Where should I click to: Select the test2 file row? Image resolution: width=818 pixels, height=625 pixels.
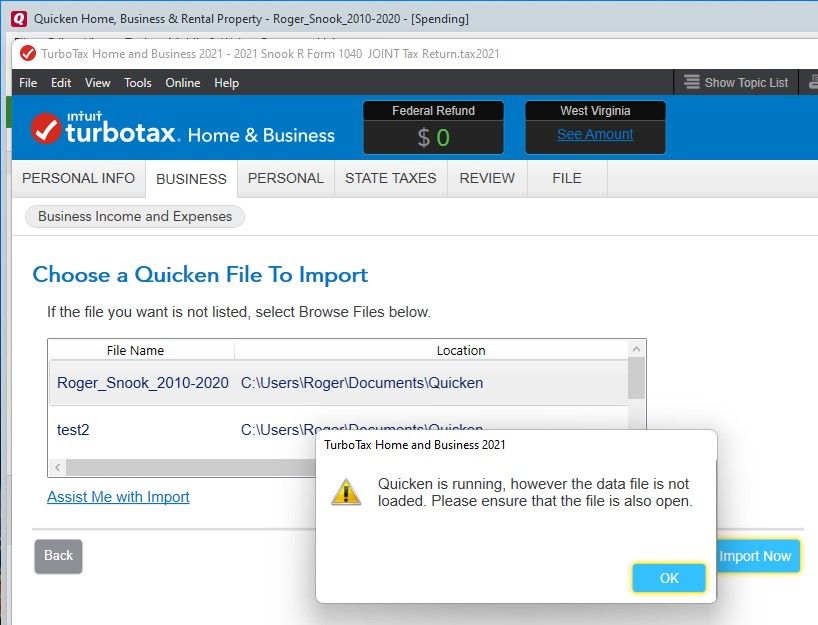pyautogui.click(x=339, y=430)
